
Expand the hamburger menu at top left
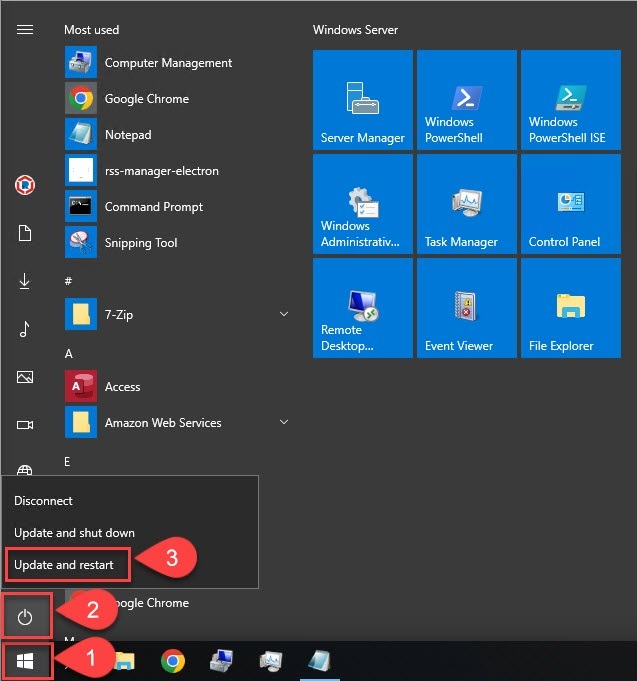coord(25,30)
